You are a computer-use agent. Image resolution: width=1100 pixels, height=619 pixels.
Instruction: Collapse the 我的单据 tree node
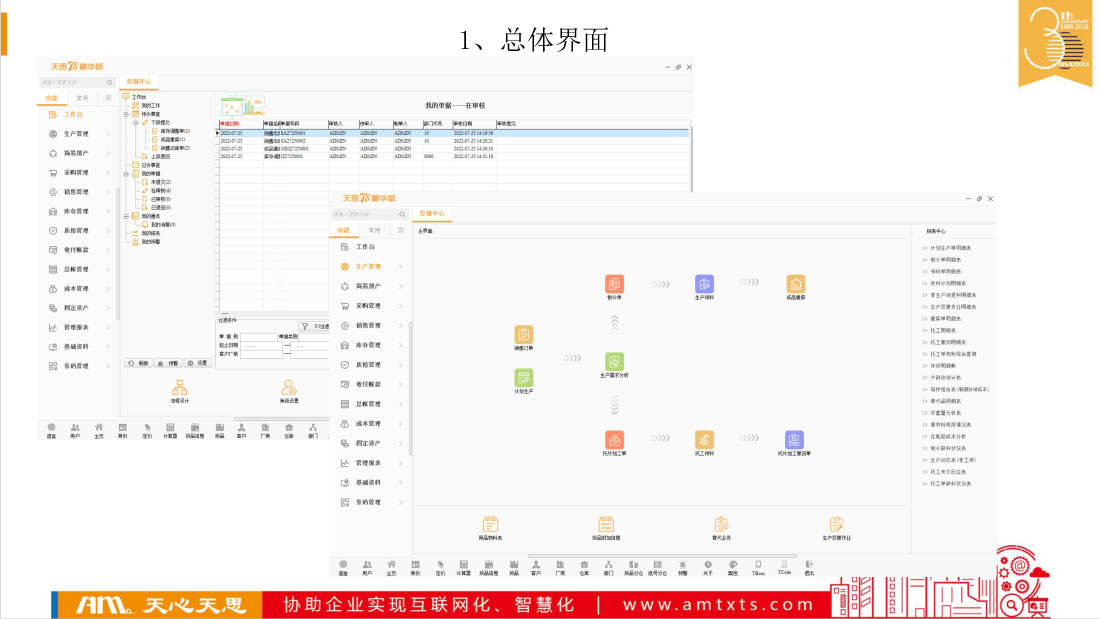pyautogui.click(x=126, y=173)
